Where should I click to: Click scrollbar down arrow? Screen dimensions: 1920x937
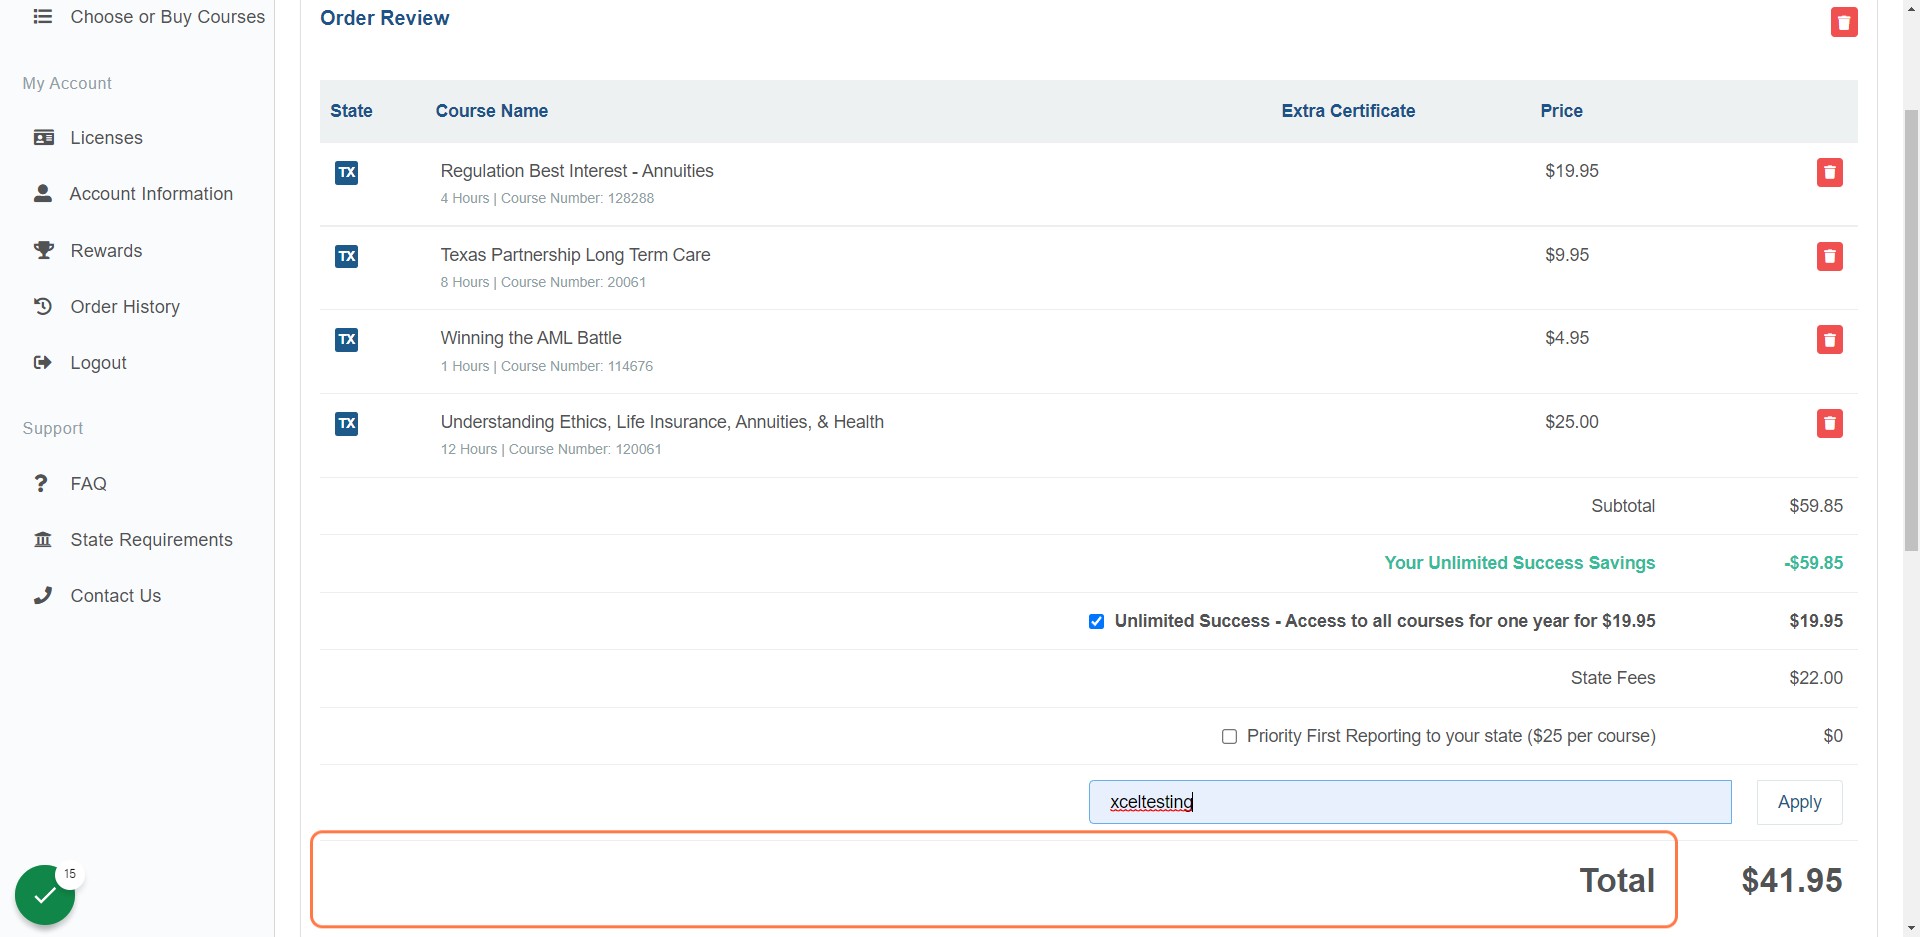tap(1911, 928)
